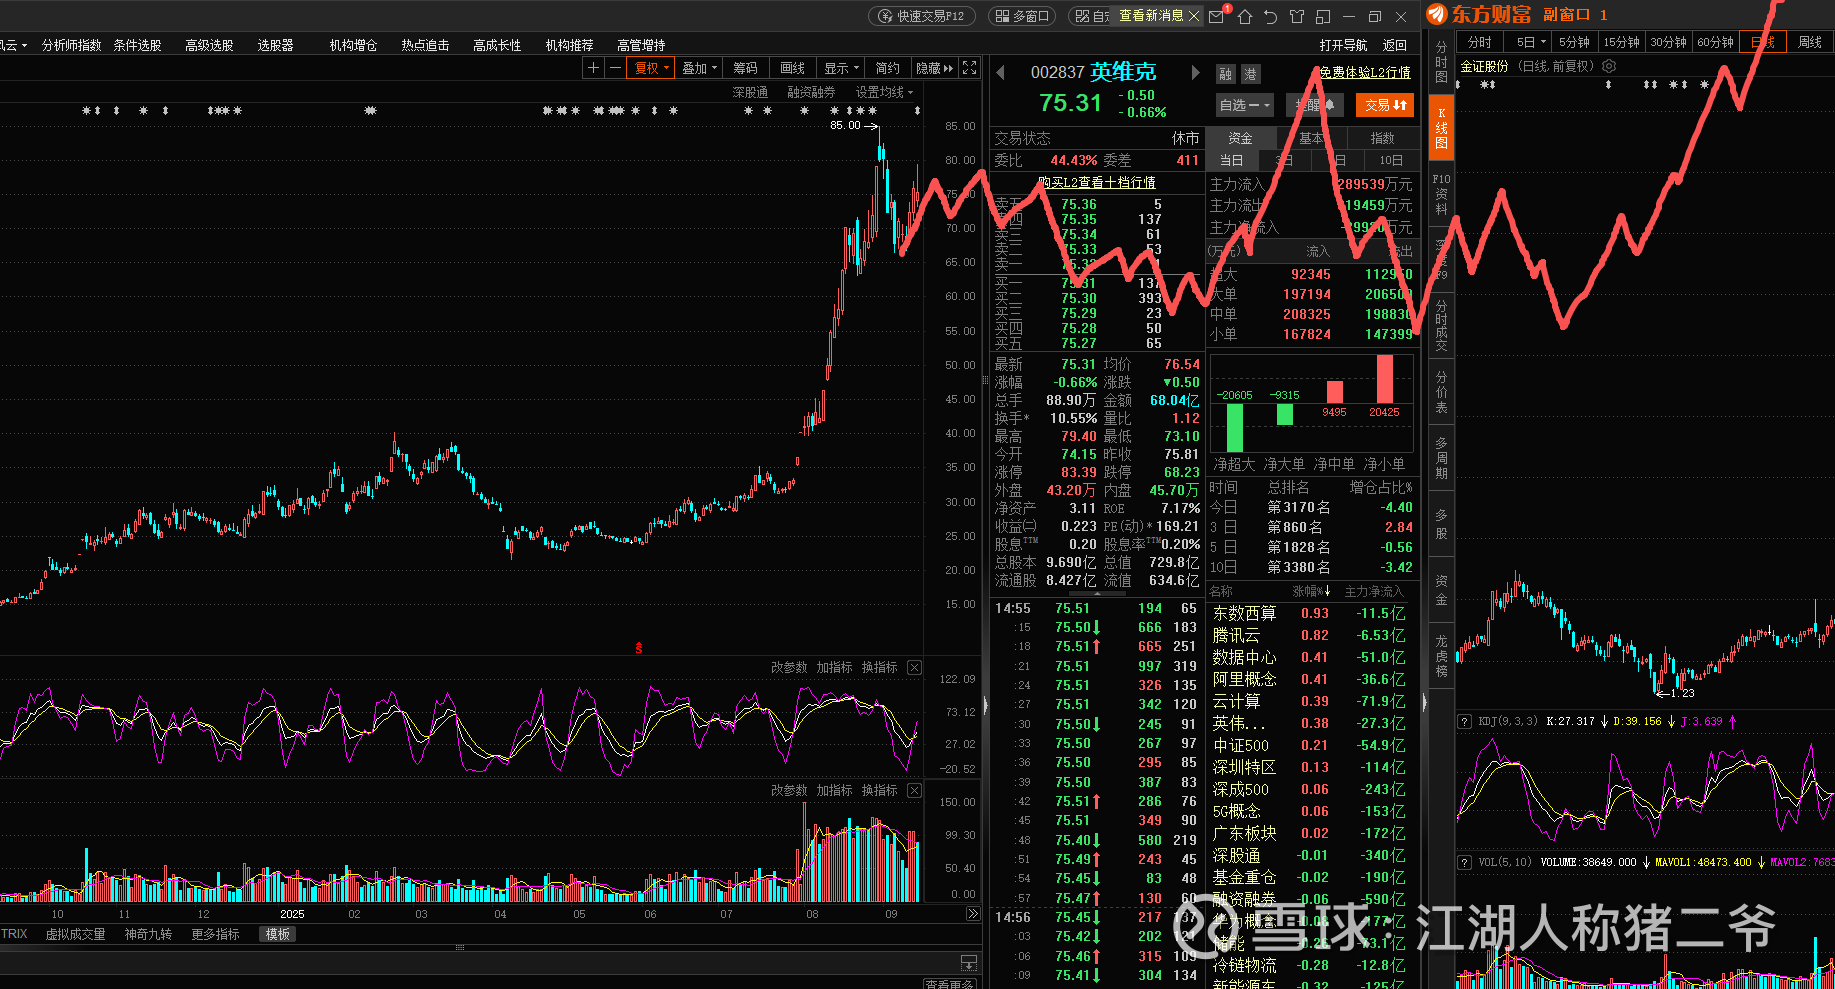1835x989 pixels.
Task: Expand the 隐藏 side panel toggle
Action: pyautogui.click(x=934, y=68)
